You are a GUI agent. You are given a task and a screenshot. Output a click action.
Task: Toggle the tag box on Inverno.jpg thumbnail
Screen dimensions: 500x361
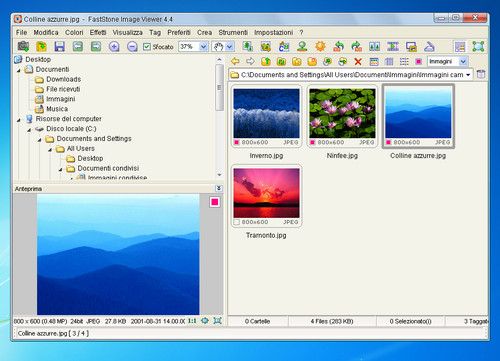pos(237,142)
